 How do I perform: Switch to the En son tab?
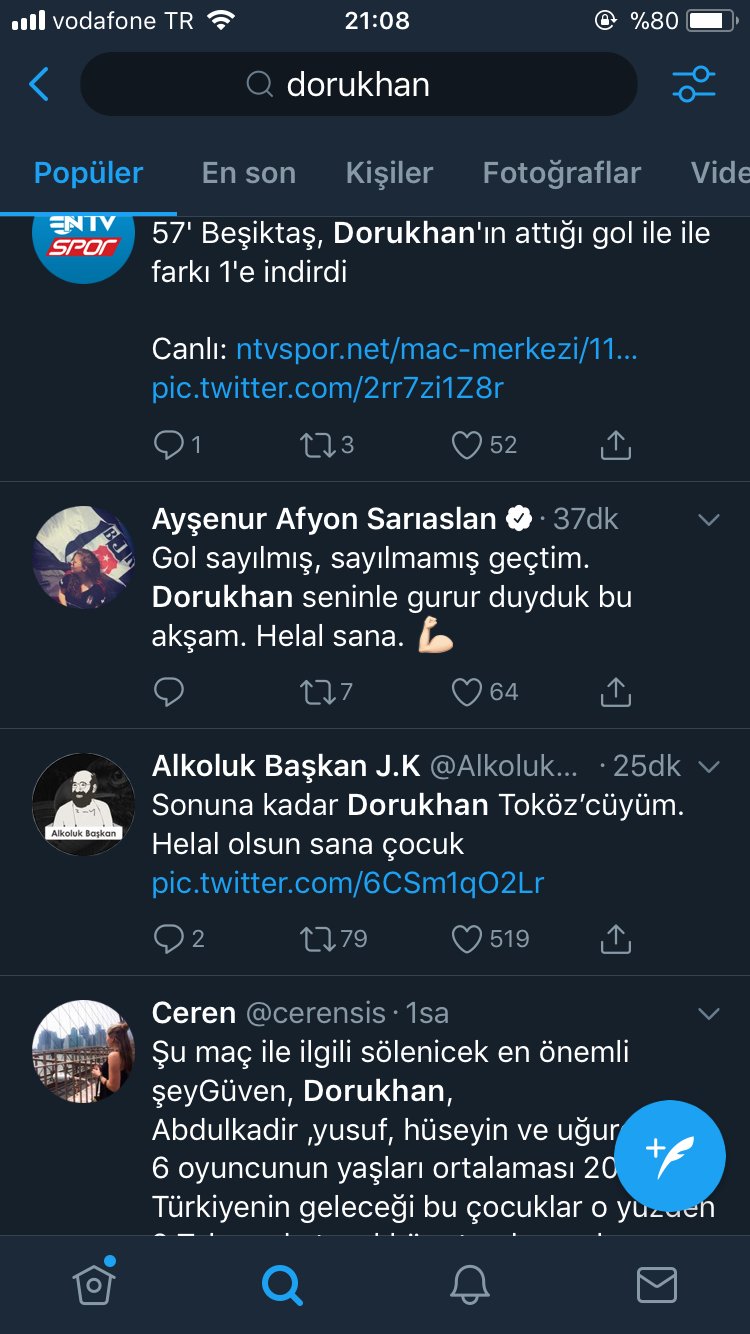249,173
